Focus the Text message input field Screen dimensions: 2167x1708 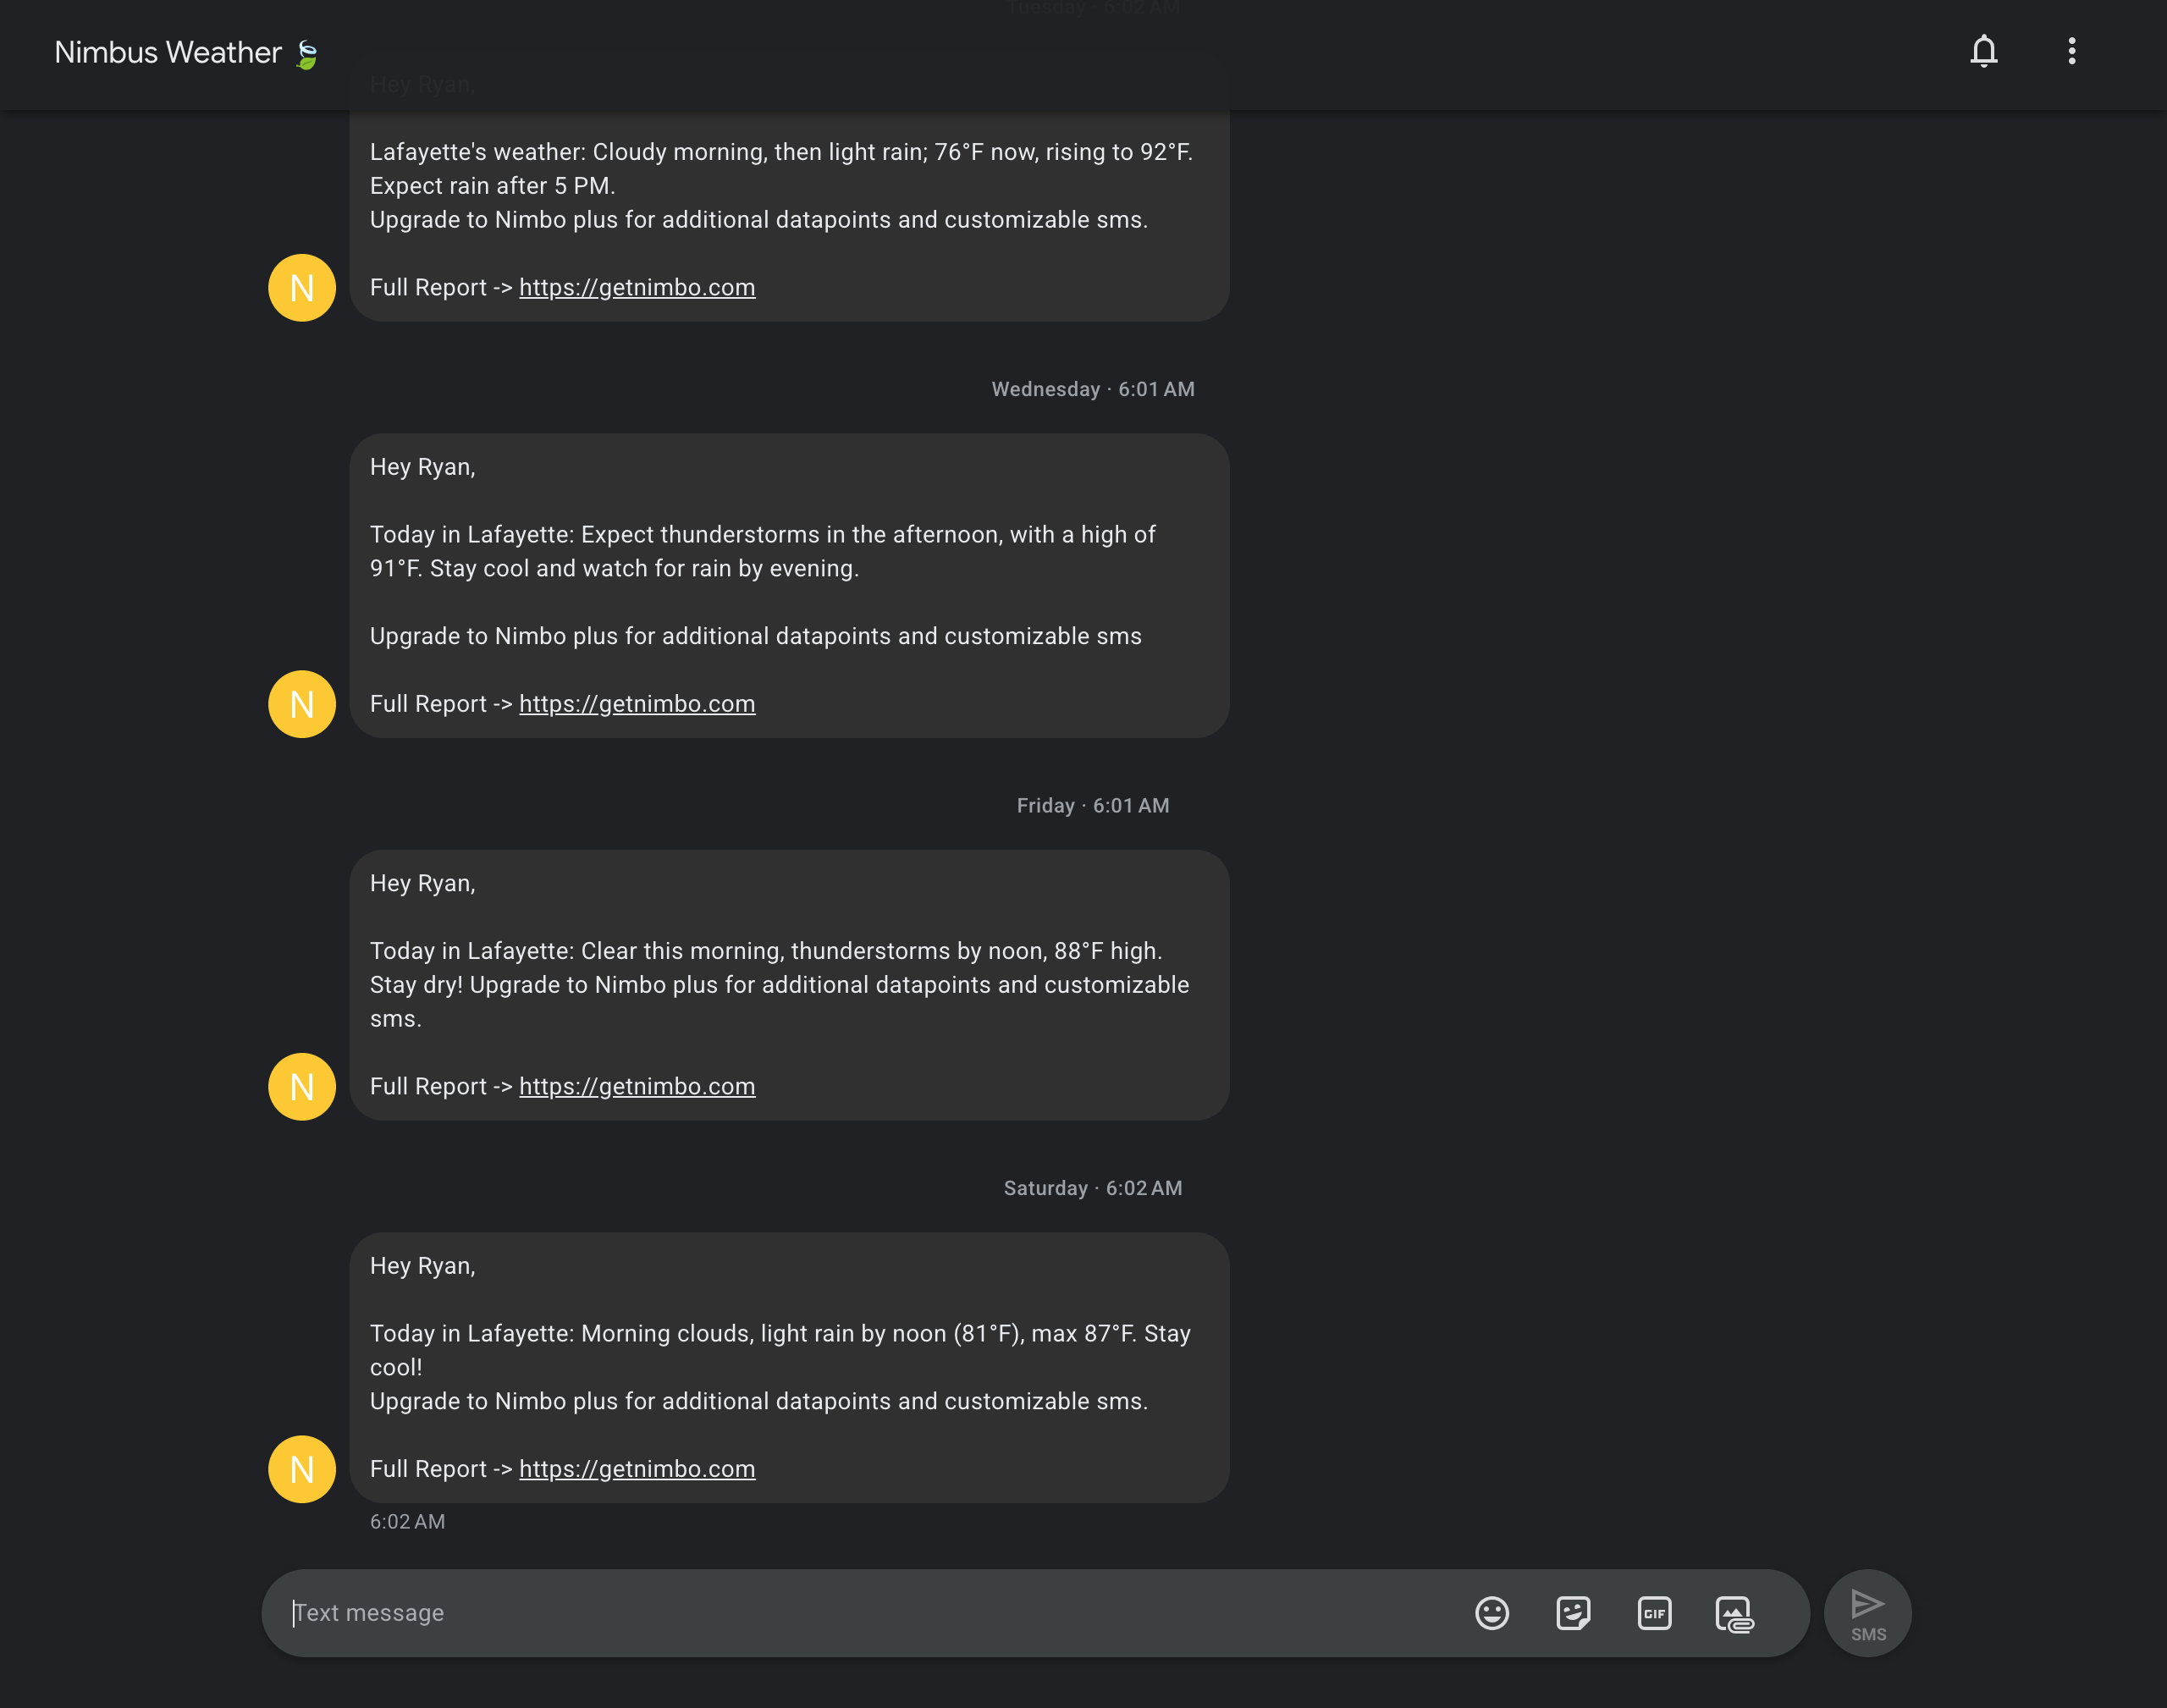tap(870, 1613)
